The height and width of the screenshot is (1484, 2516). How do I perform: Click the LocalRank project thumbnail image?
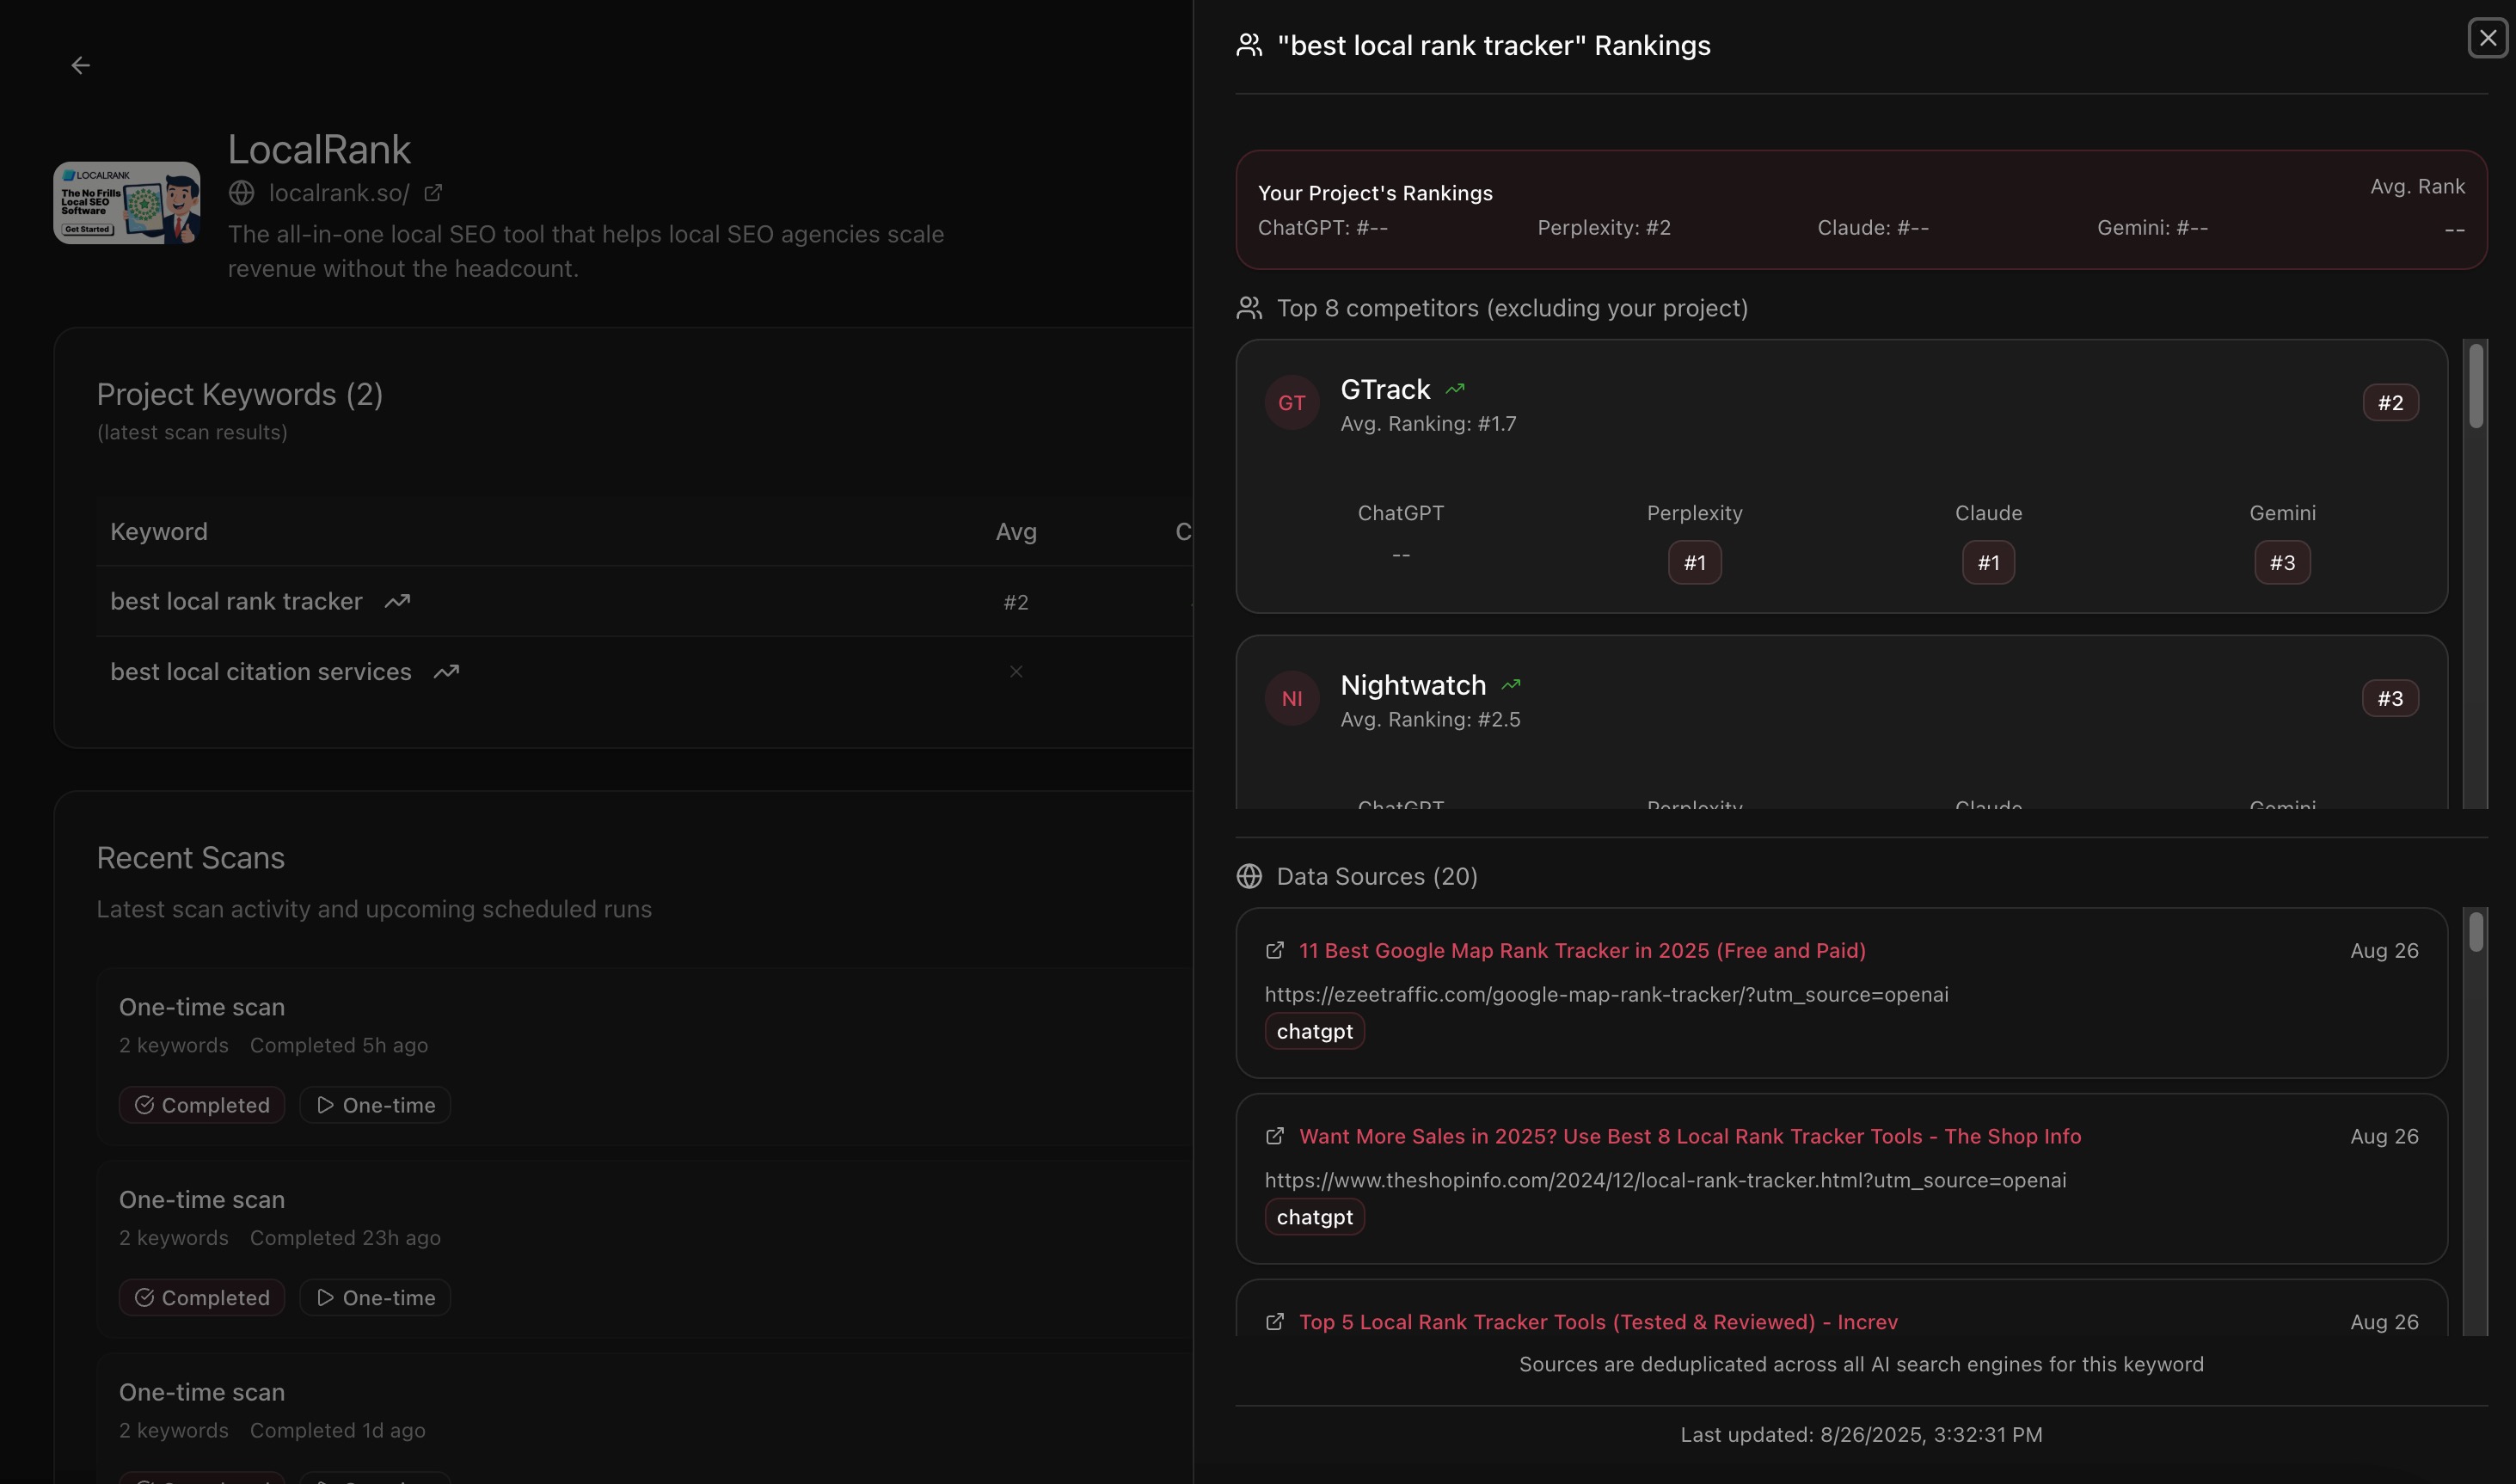(127, 203)
